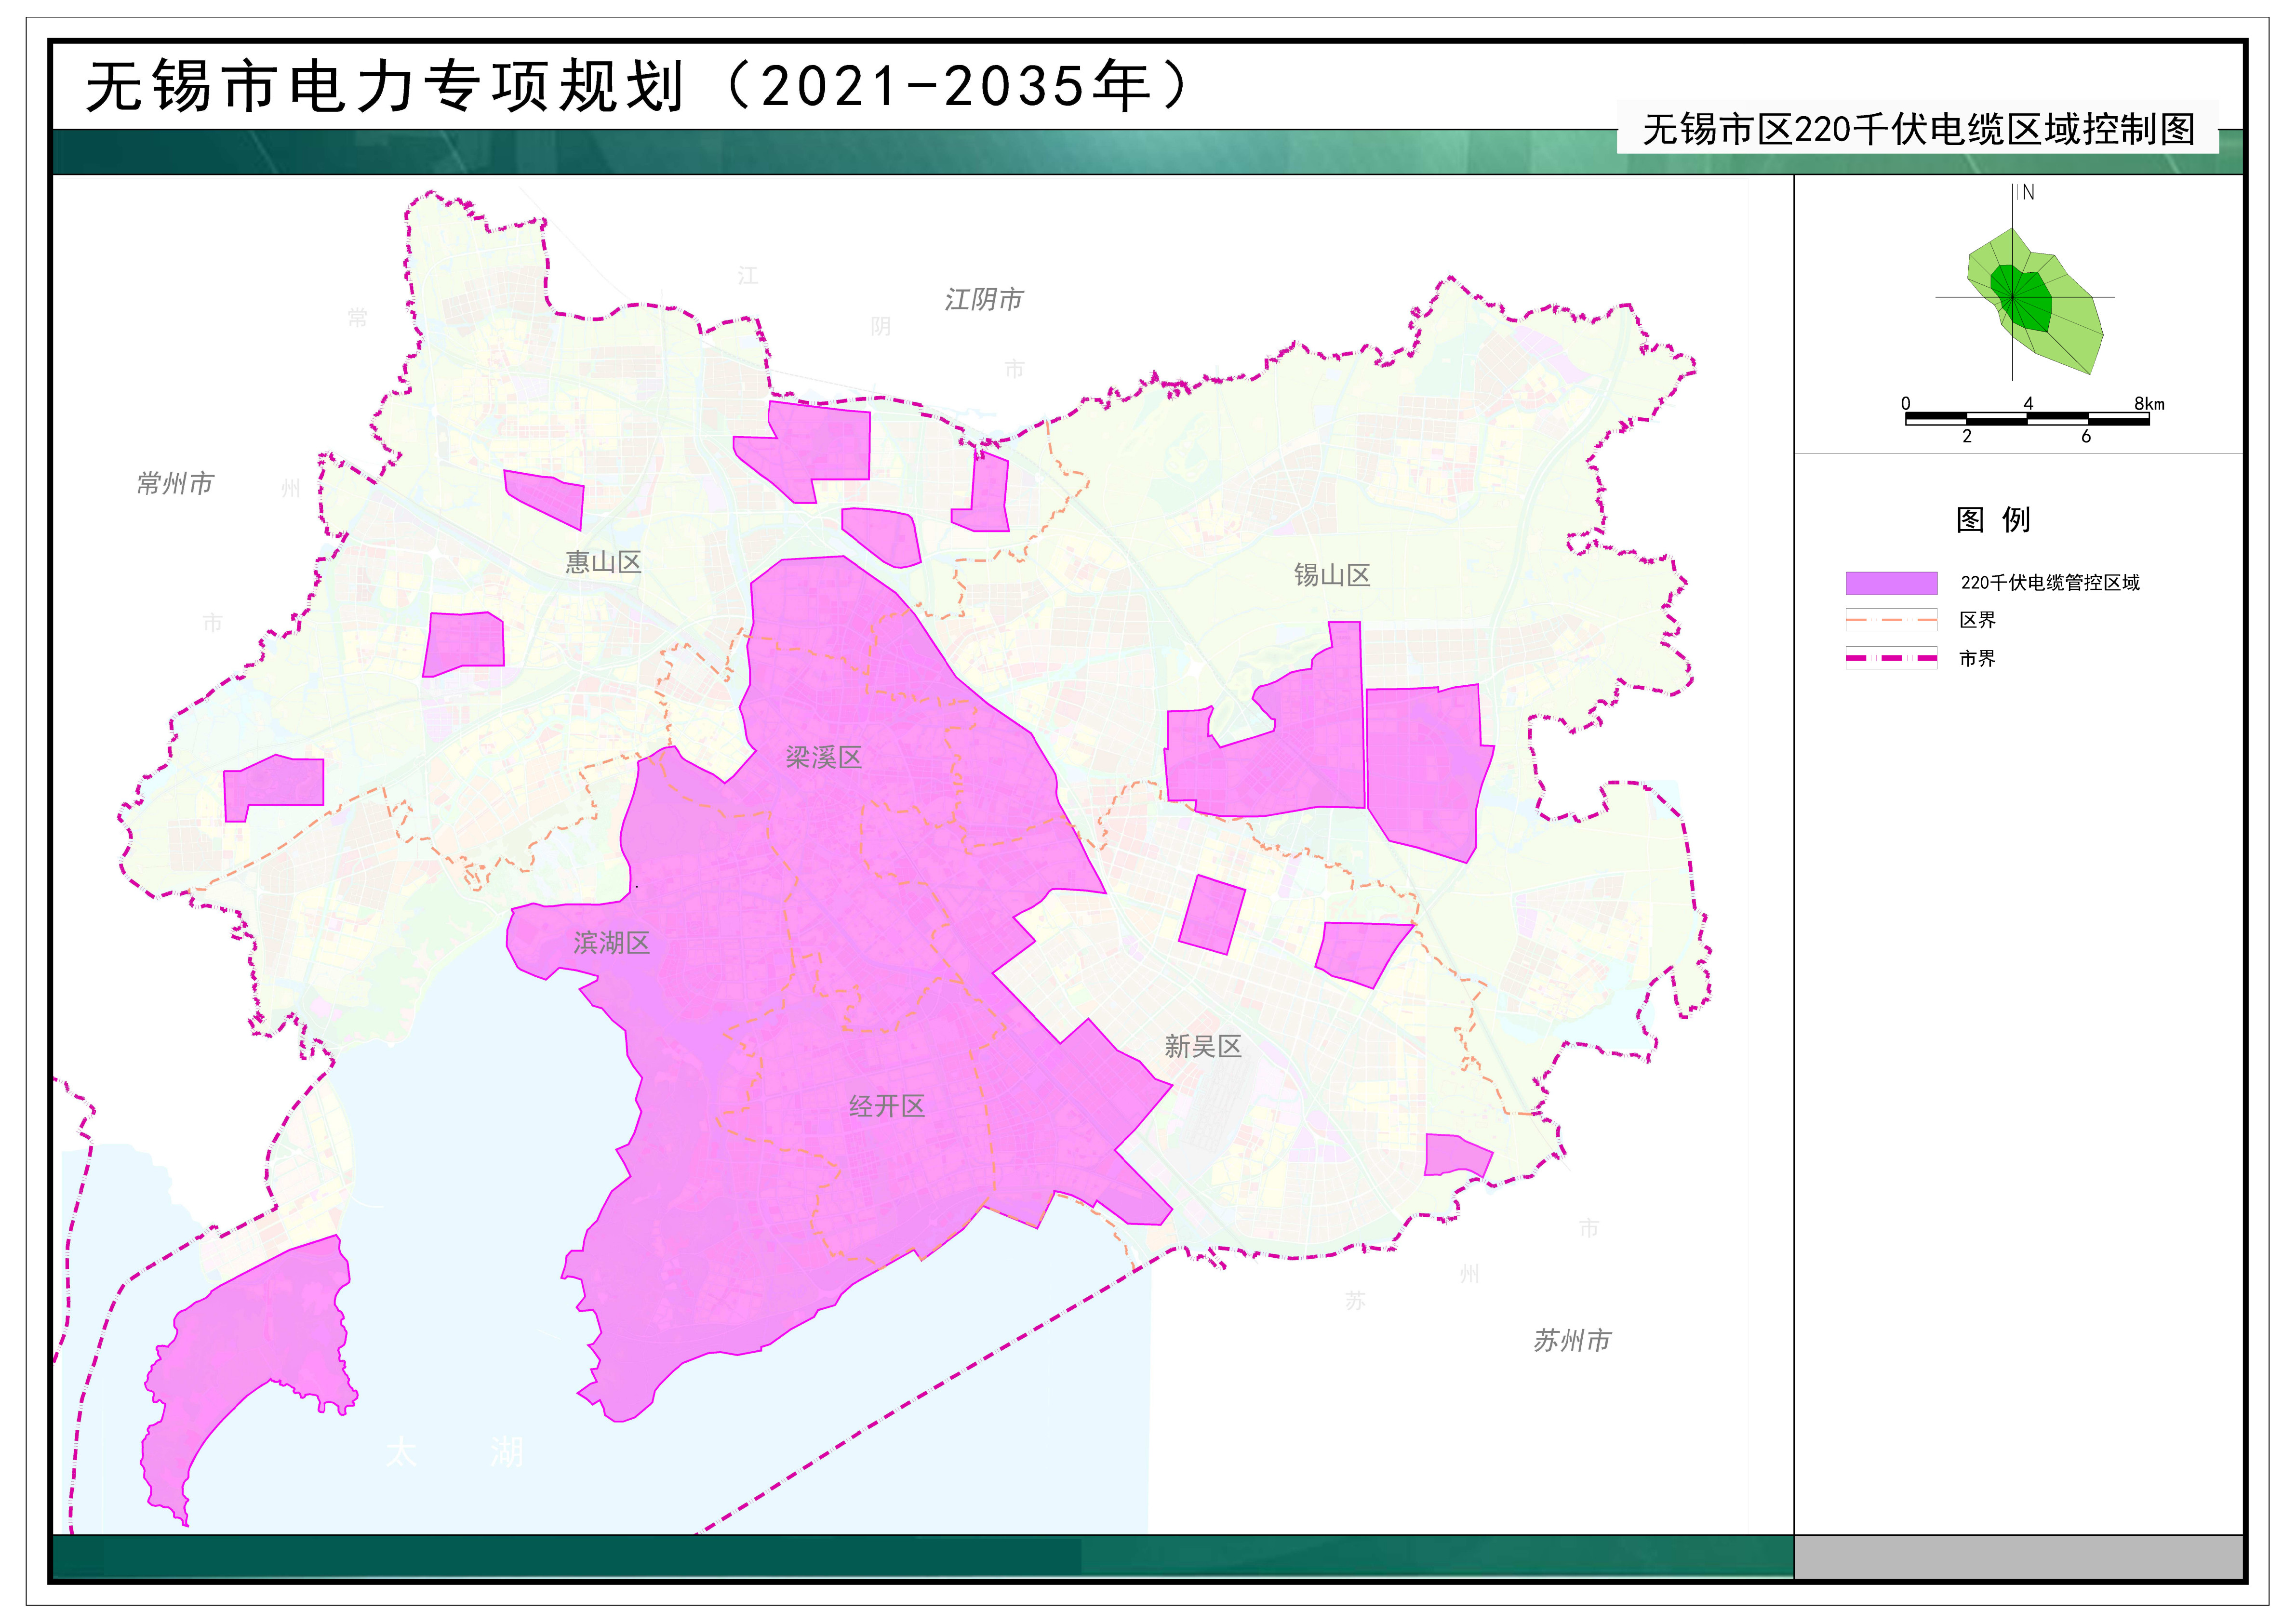Click the 滨湖区 district label
The height and width of the screenshot is (1623, 2296).
click(611, 943)
